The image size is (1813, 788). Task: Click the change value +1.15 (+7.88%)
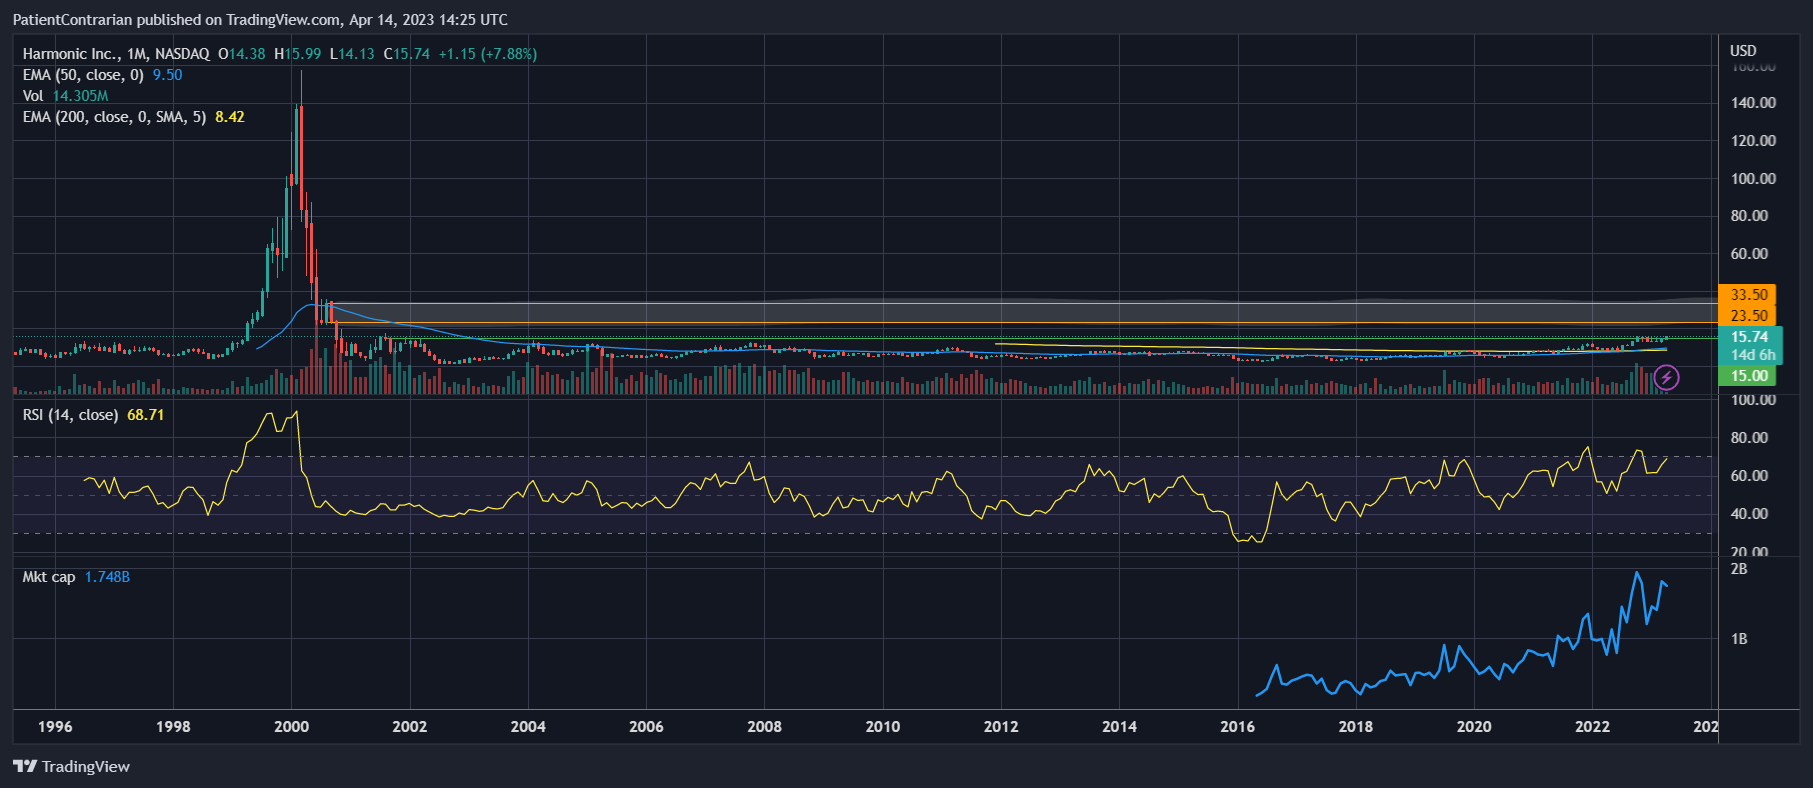point(488,54)
